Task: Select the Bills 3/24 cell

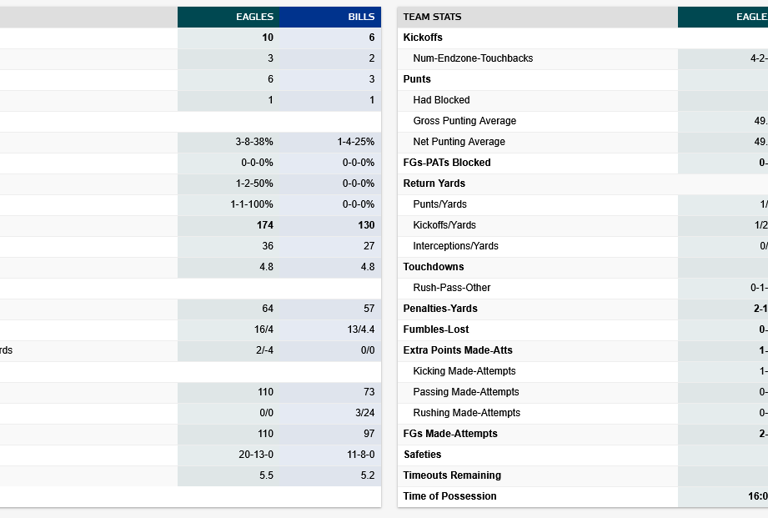Action: click(x=361, y=413)
